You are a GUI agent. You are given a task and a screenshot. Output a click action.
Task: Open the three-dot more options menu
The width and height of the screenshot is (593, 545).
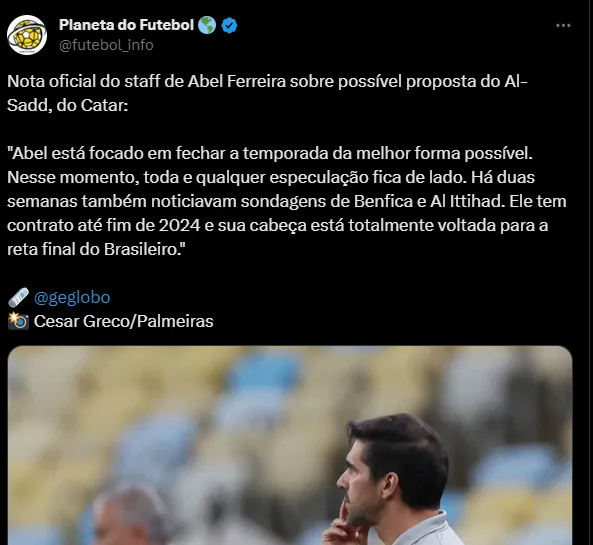coord(563,25)
